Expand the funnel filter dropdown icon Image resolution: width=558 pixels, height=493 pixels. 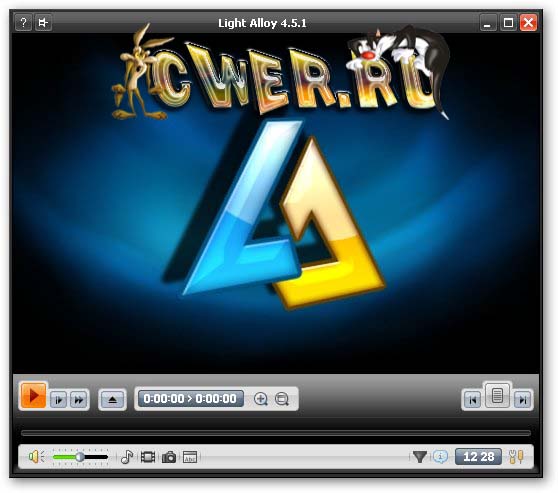pyautogui.click(x=420, y=457)
